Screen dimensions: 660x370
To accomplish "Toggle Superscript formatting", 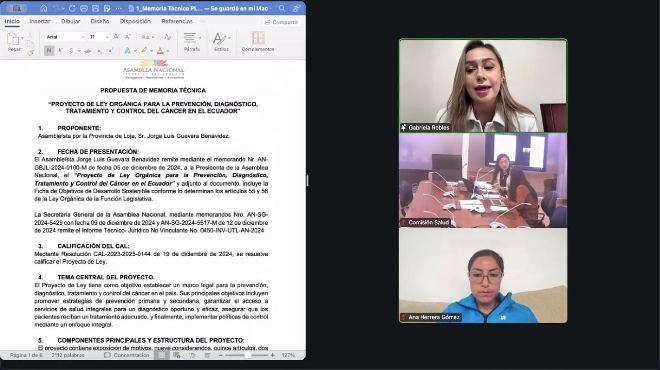I will click(x=110, y=51).
